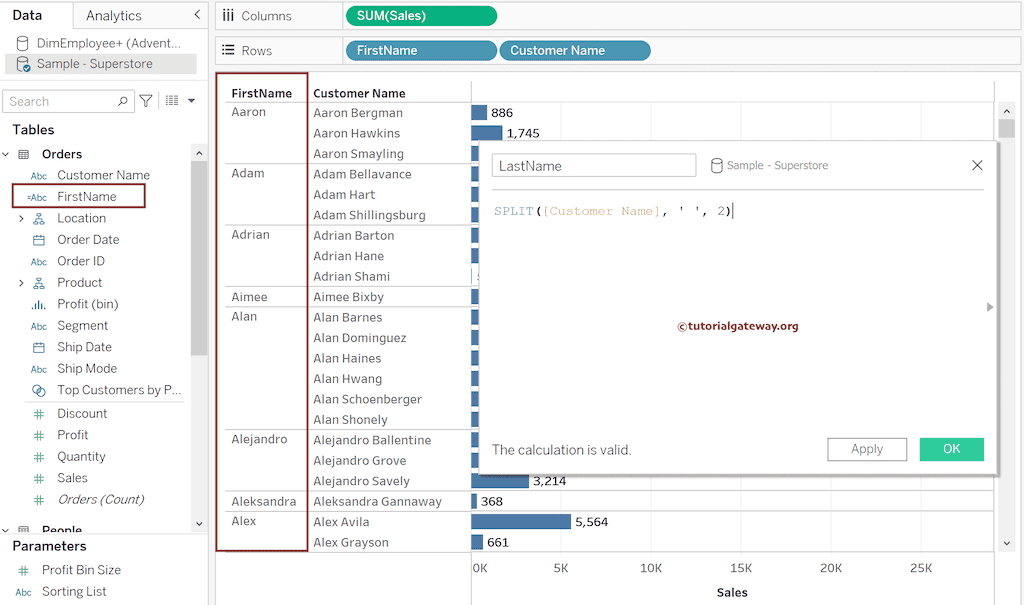The image size is (1024, 605).
Task: Select the Aleksandra Gannaway row
Action: 377,502
